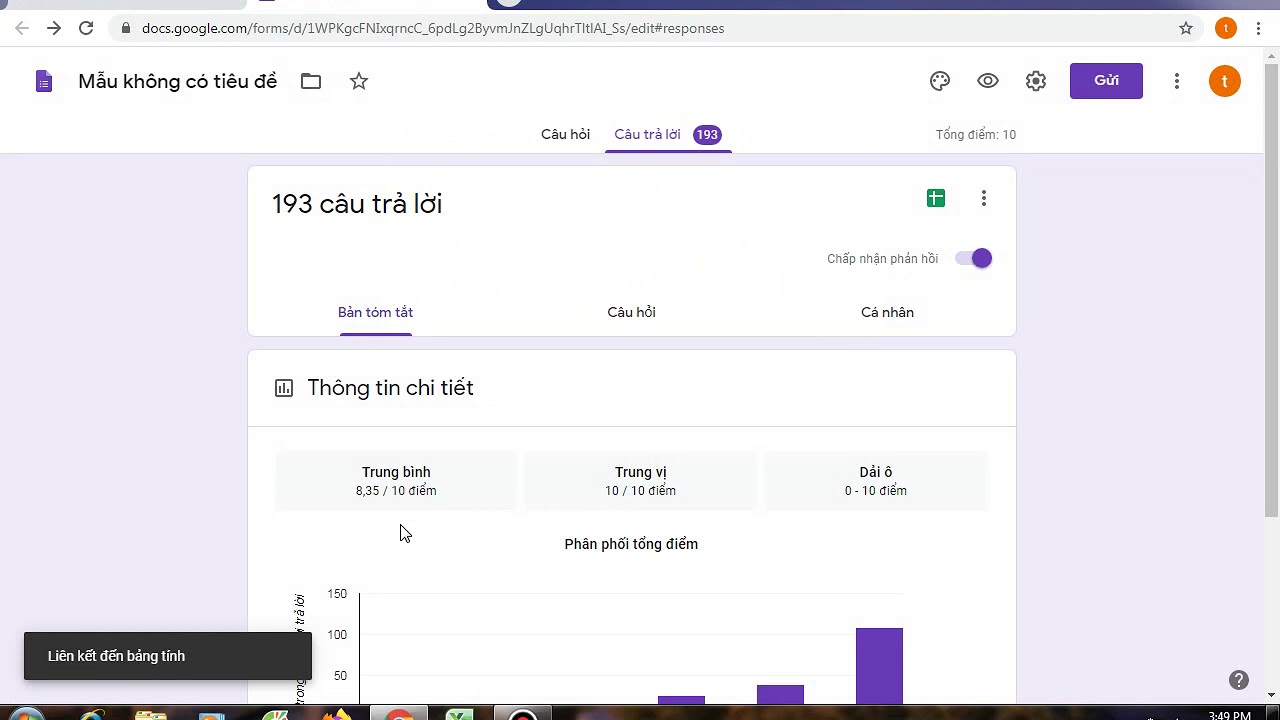Open the Cá nhân tab
Viewport: 1280px width, 720px height.
(887, 312)
